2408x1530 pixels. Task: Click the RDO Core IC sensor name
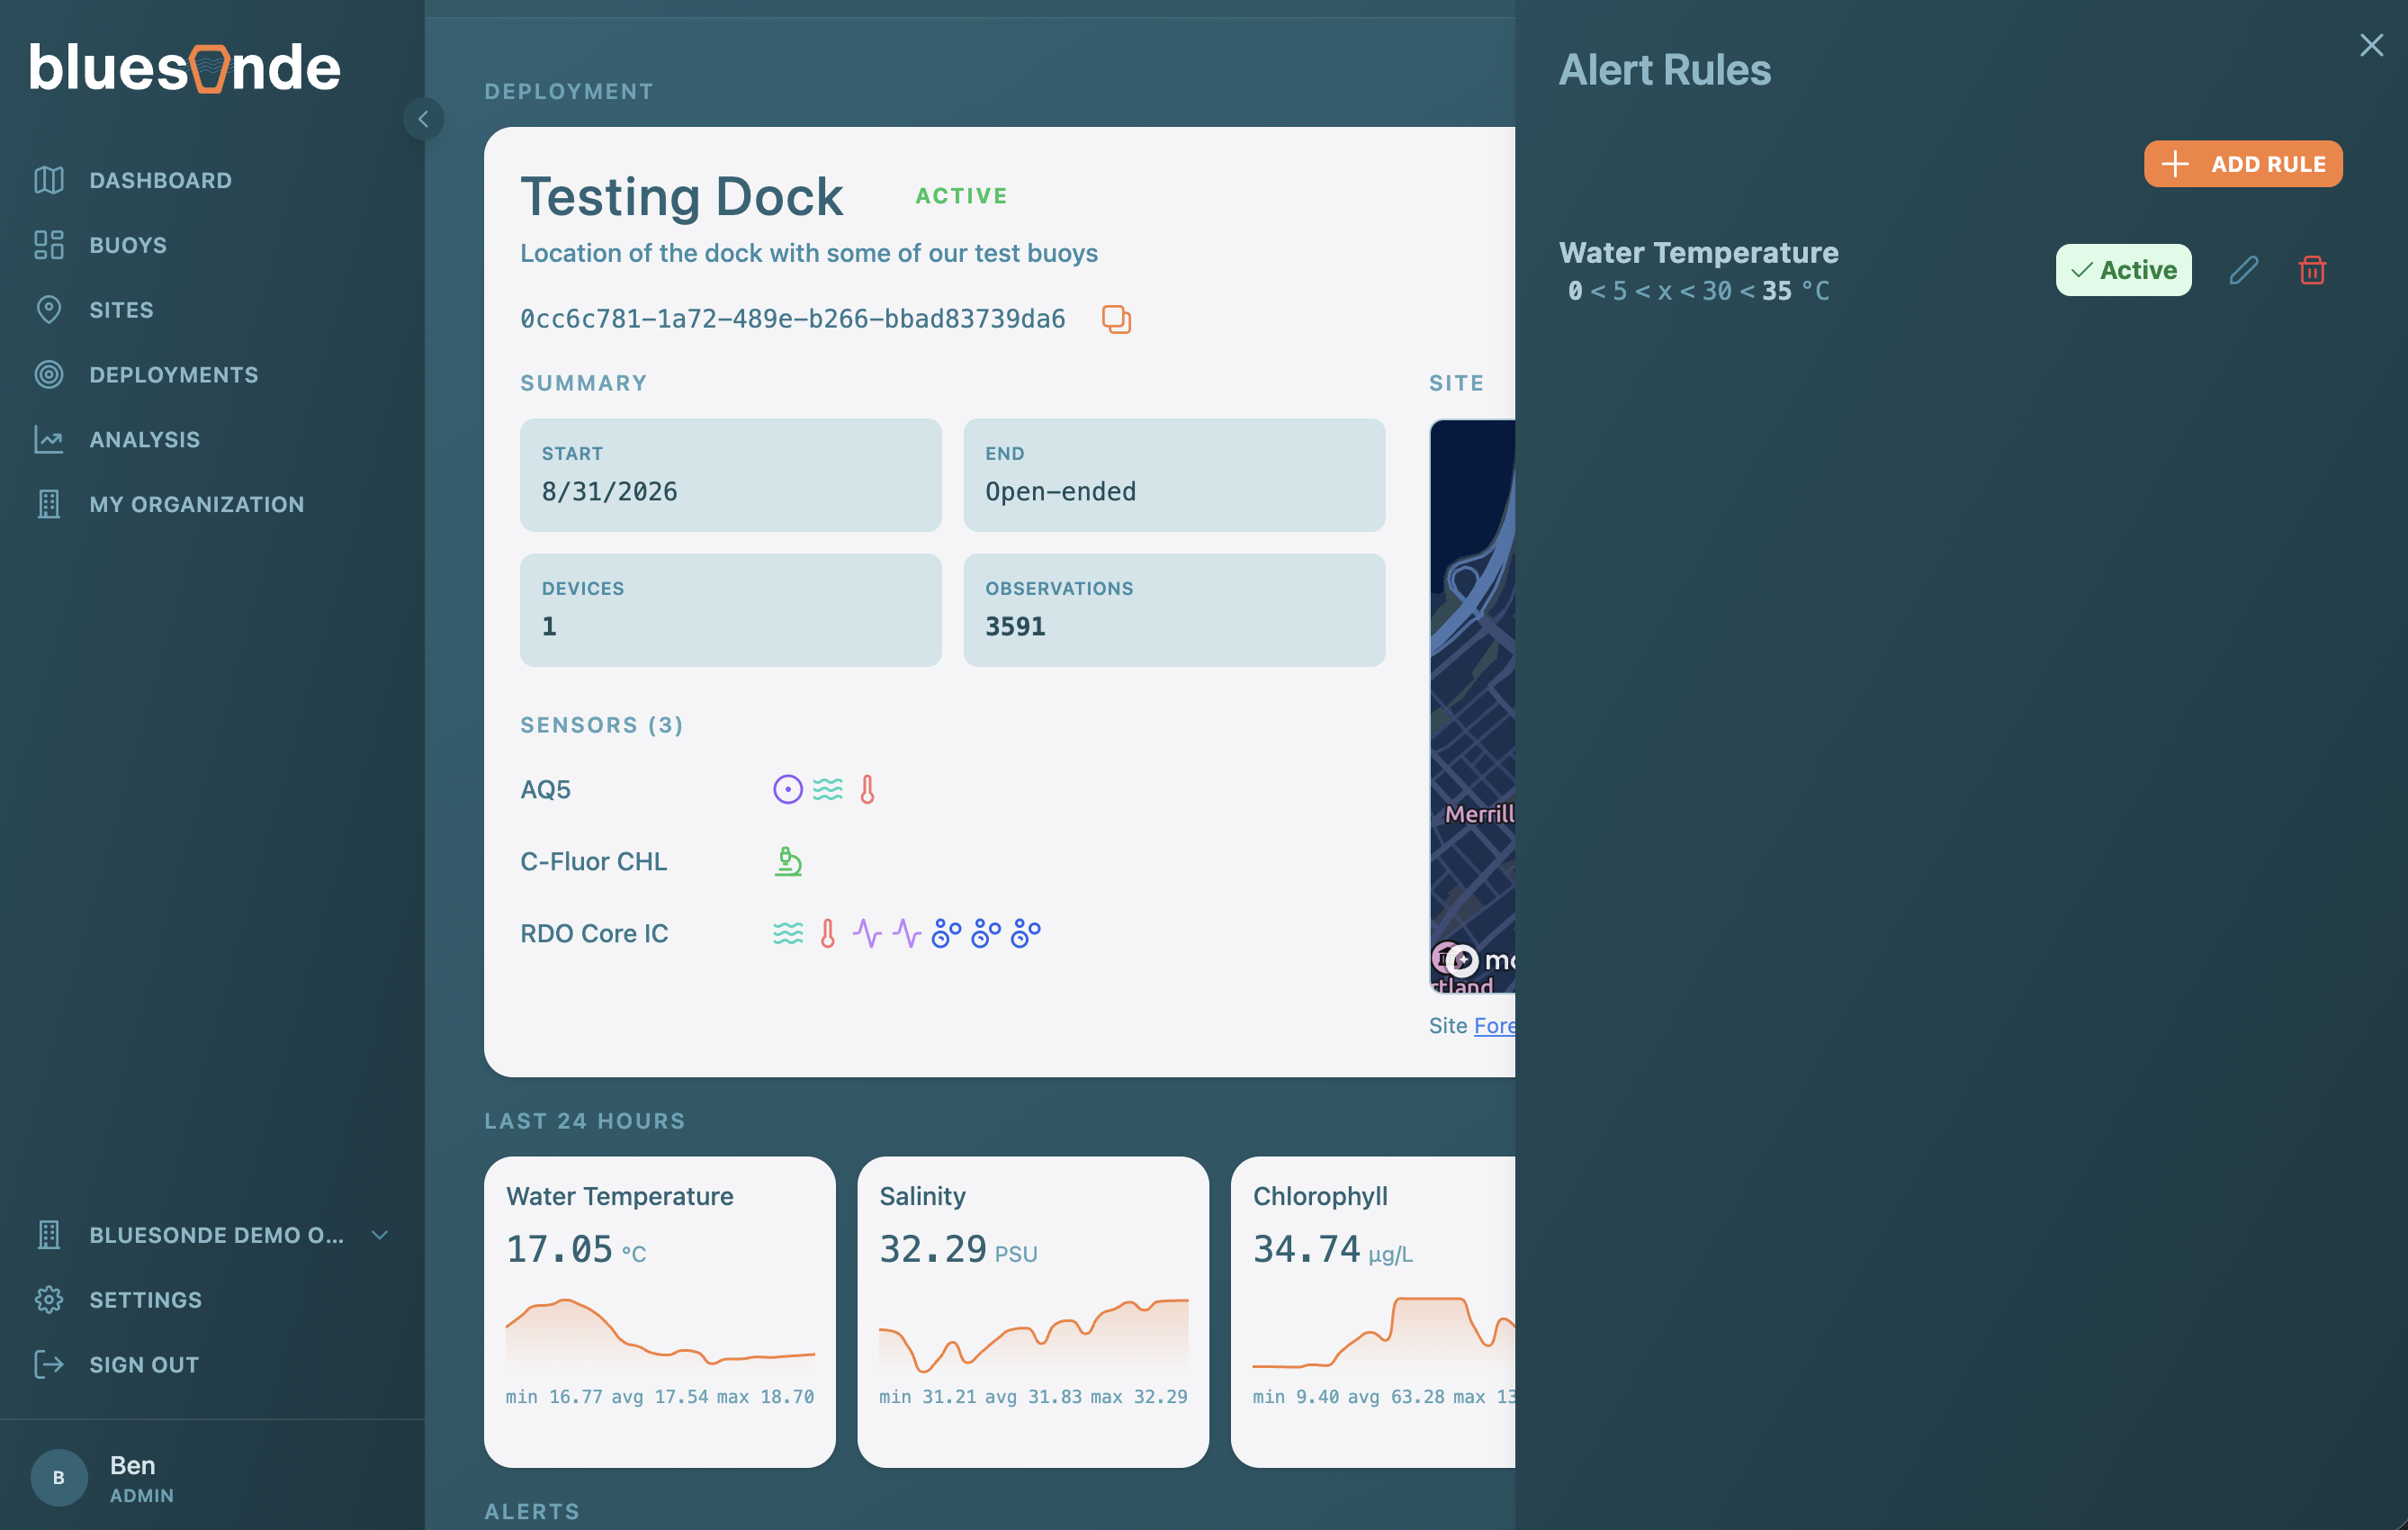(594, 933)
